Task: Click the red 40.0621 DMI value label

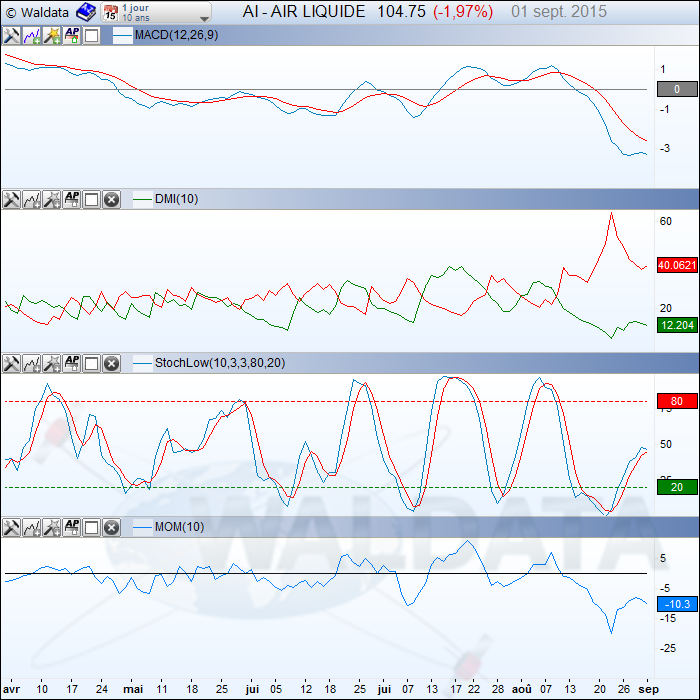Action: coord(677,265)
